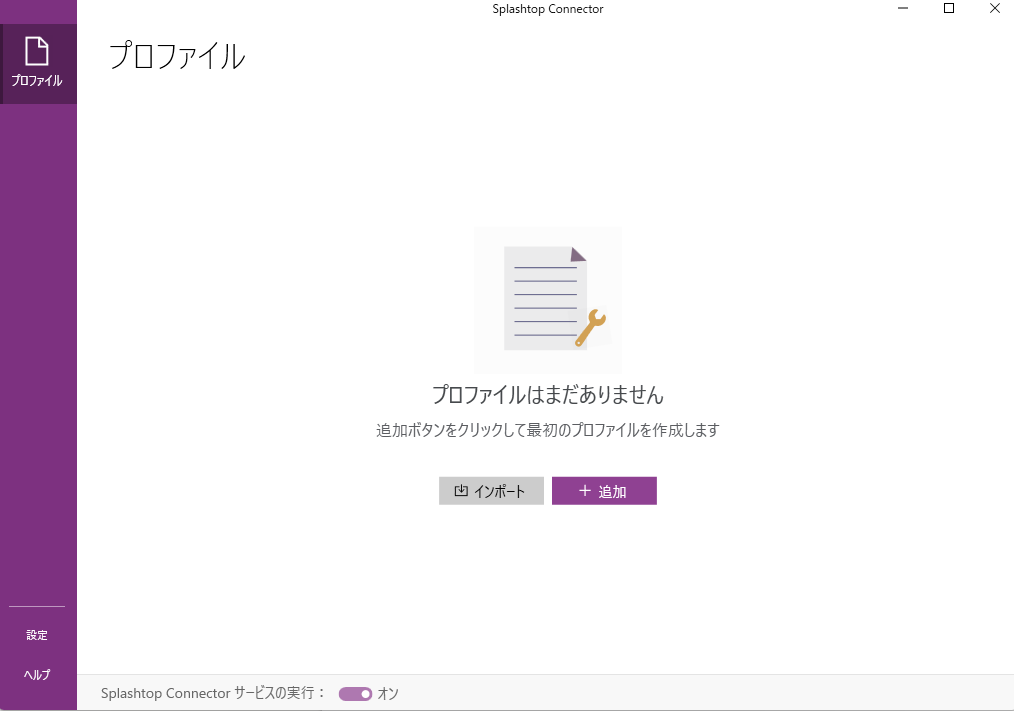This screenshot has height=711, width=1014.
Task: Click the 追加 button to create a profile
Action: click(x=604, y=491)
